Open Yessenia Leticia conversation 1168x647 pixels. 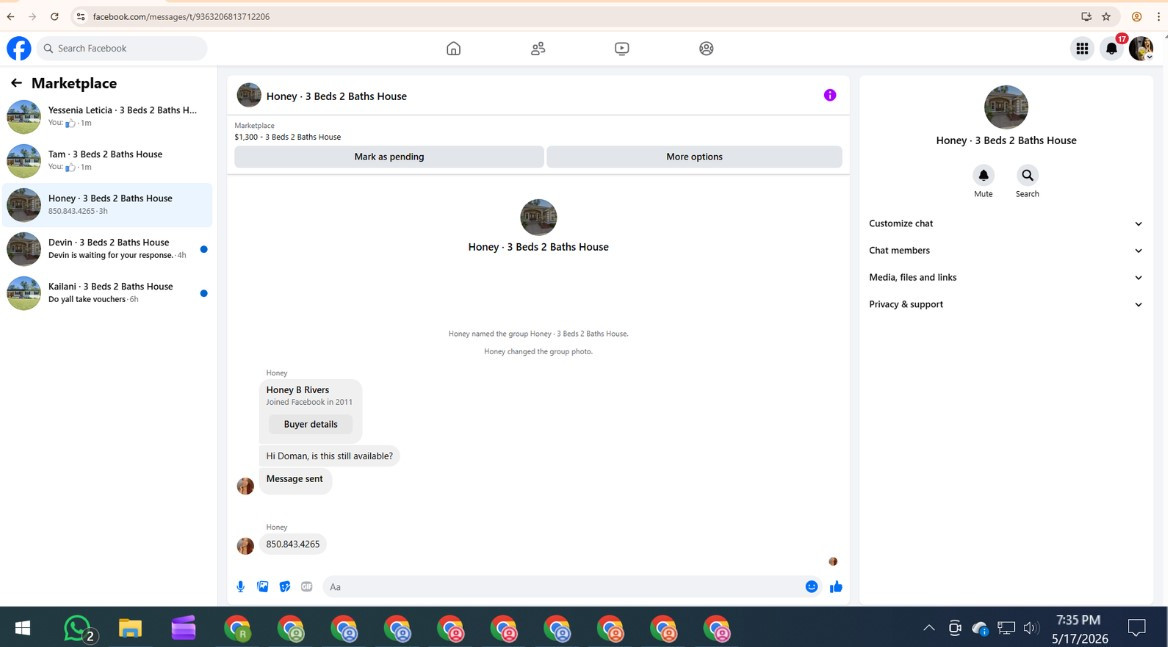108,116
